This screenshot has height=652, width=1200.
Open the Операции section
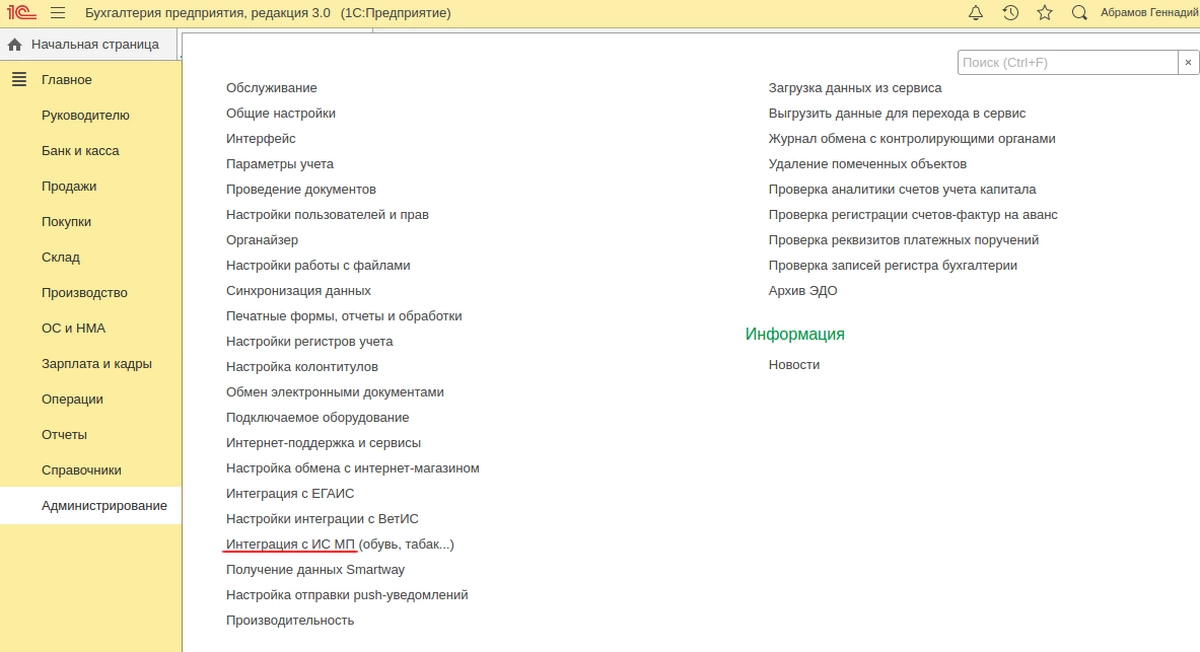click(x=72, y=399)
